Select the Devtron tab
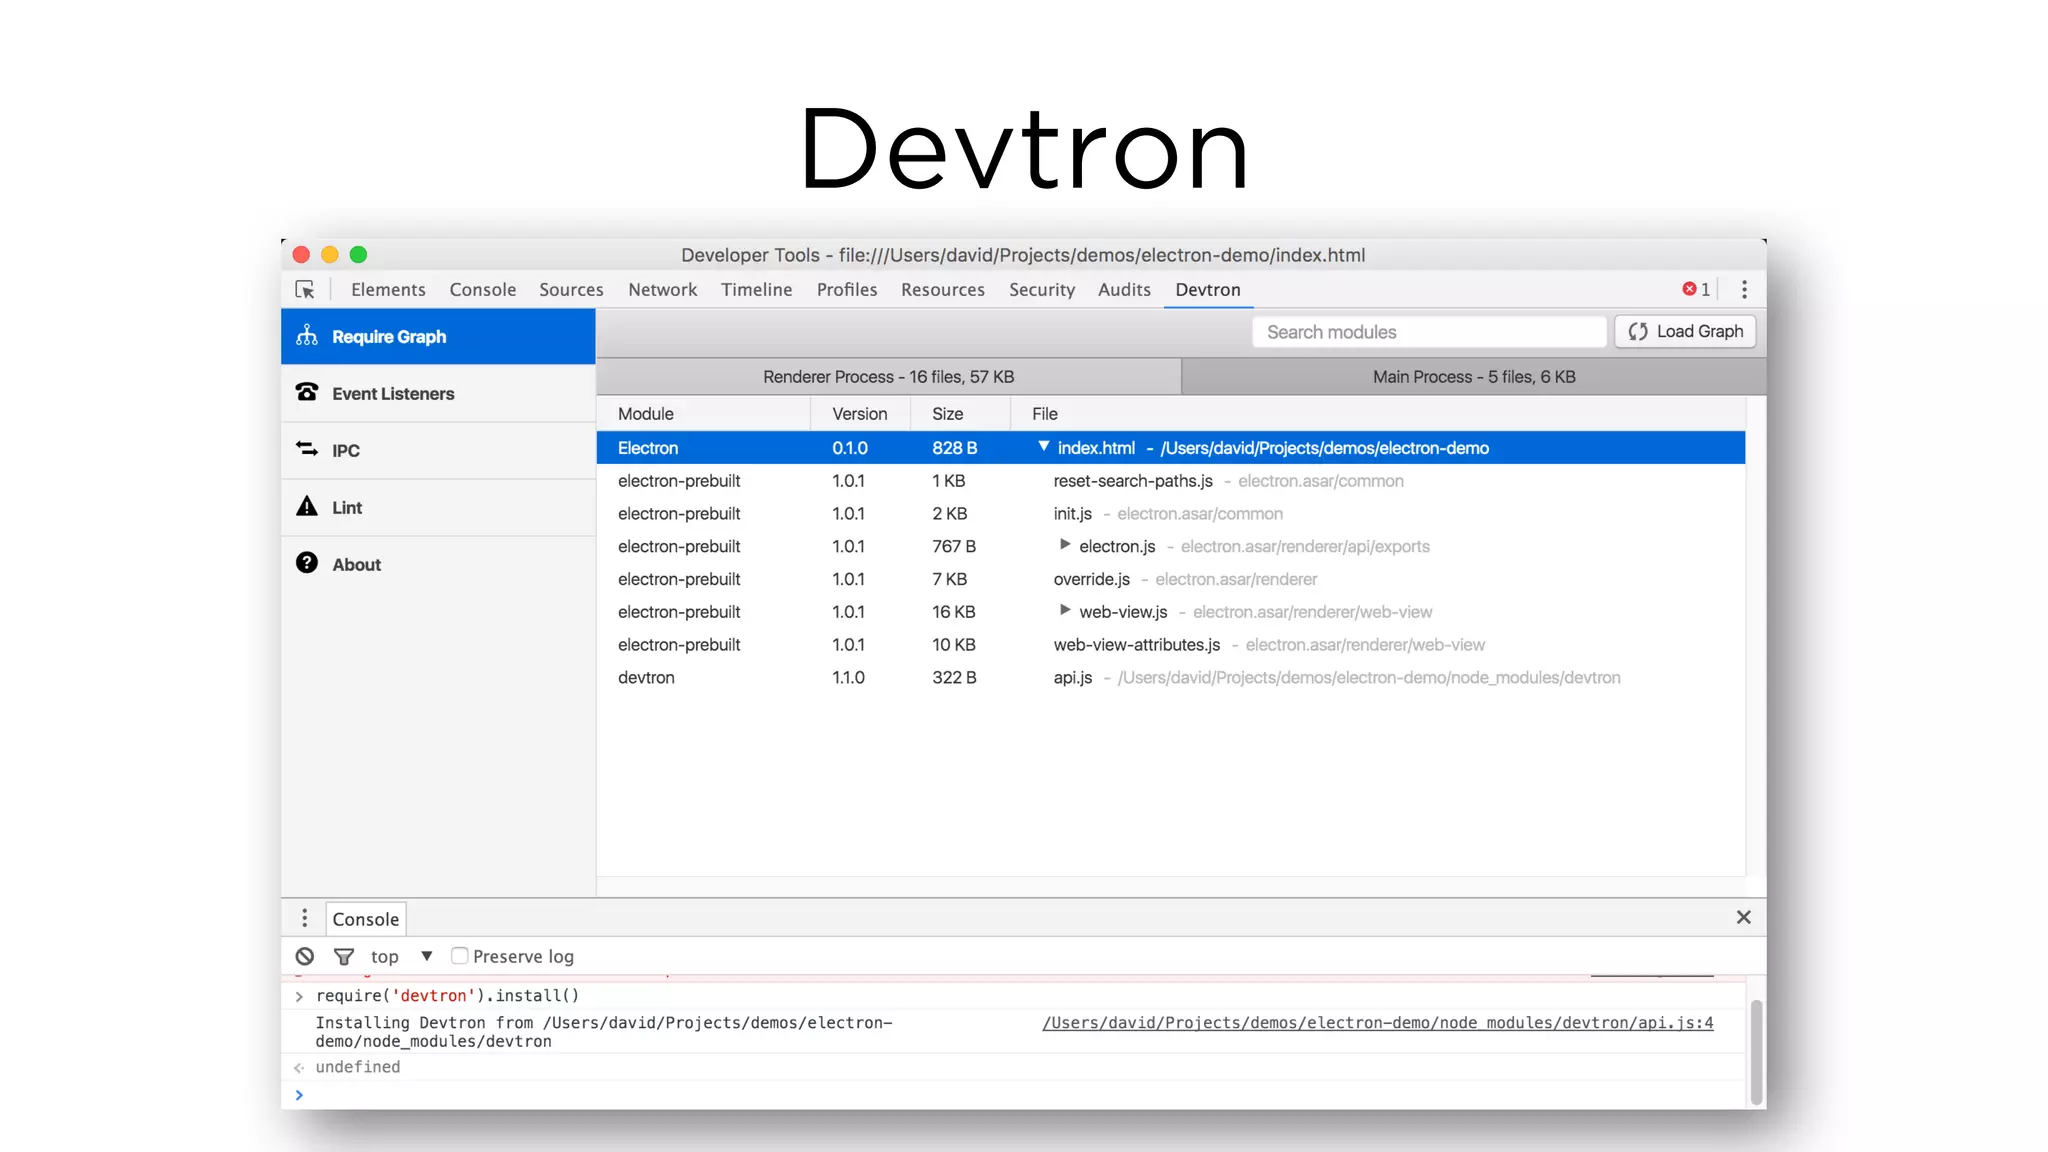The height and width of the screenshot is (1152, 2048). pyautogui.click(x=1208, y=289)
